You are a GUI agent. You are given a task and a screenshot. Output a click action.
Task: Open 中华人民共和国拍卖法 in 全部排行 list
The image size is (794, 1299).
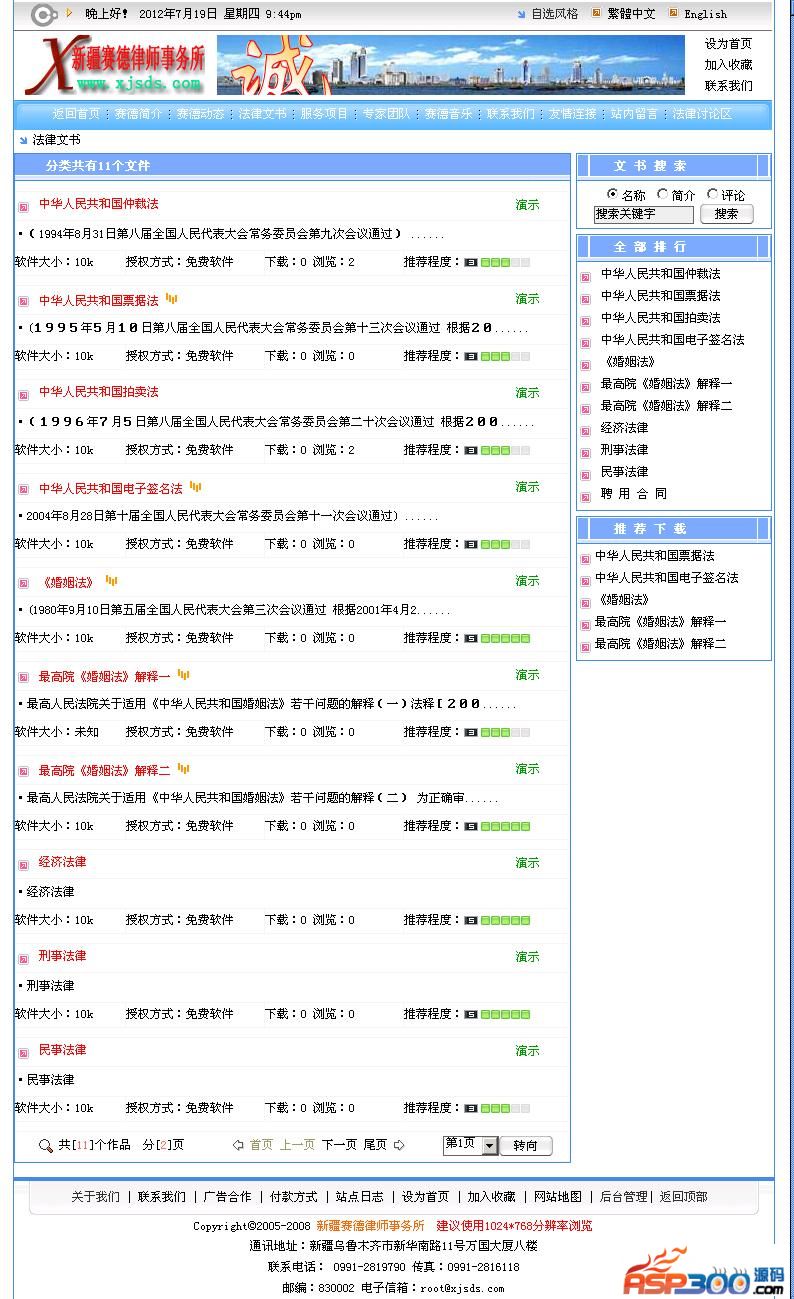(x=660, y=318)
